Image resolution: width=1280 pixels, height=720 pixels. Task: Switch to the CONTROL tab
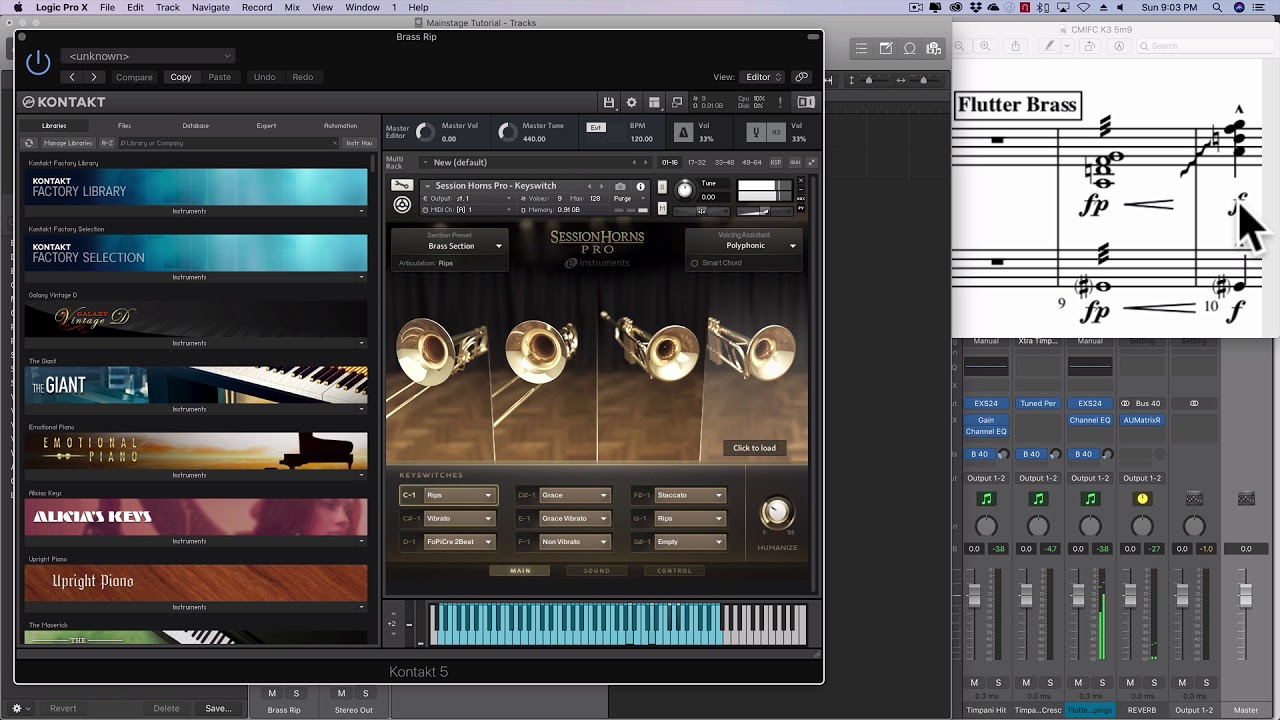tap(674, 571)
